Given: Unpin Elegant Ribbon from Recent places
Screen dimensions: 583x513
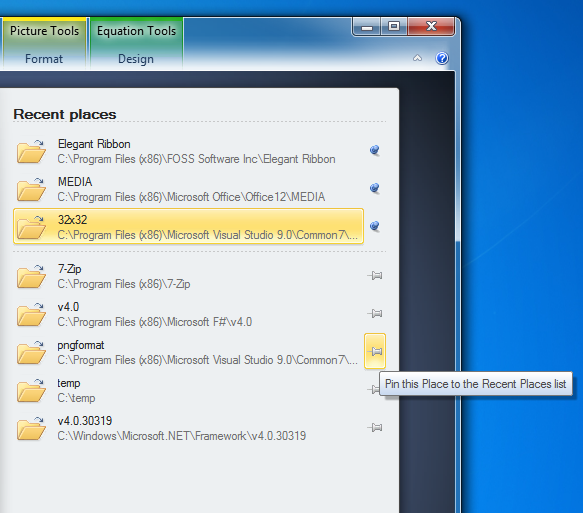Looking at the screenshot, I should [375, 150].
